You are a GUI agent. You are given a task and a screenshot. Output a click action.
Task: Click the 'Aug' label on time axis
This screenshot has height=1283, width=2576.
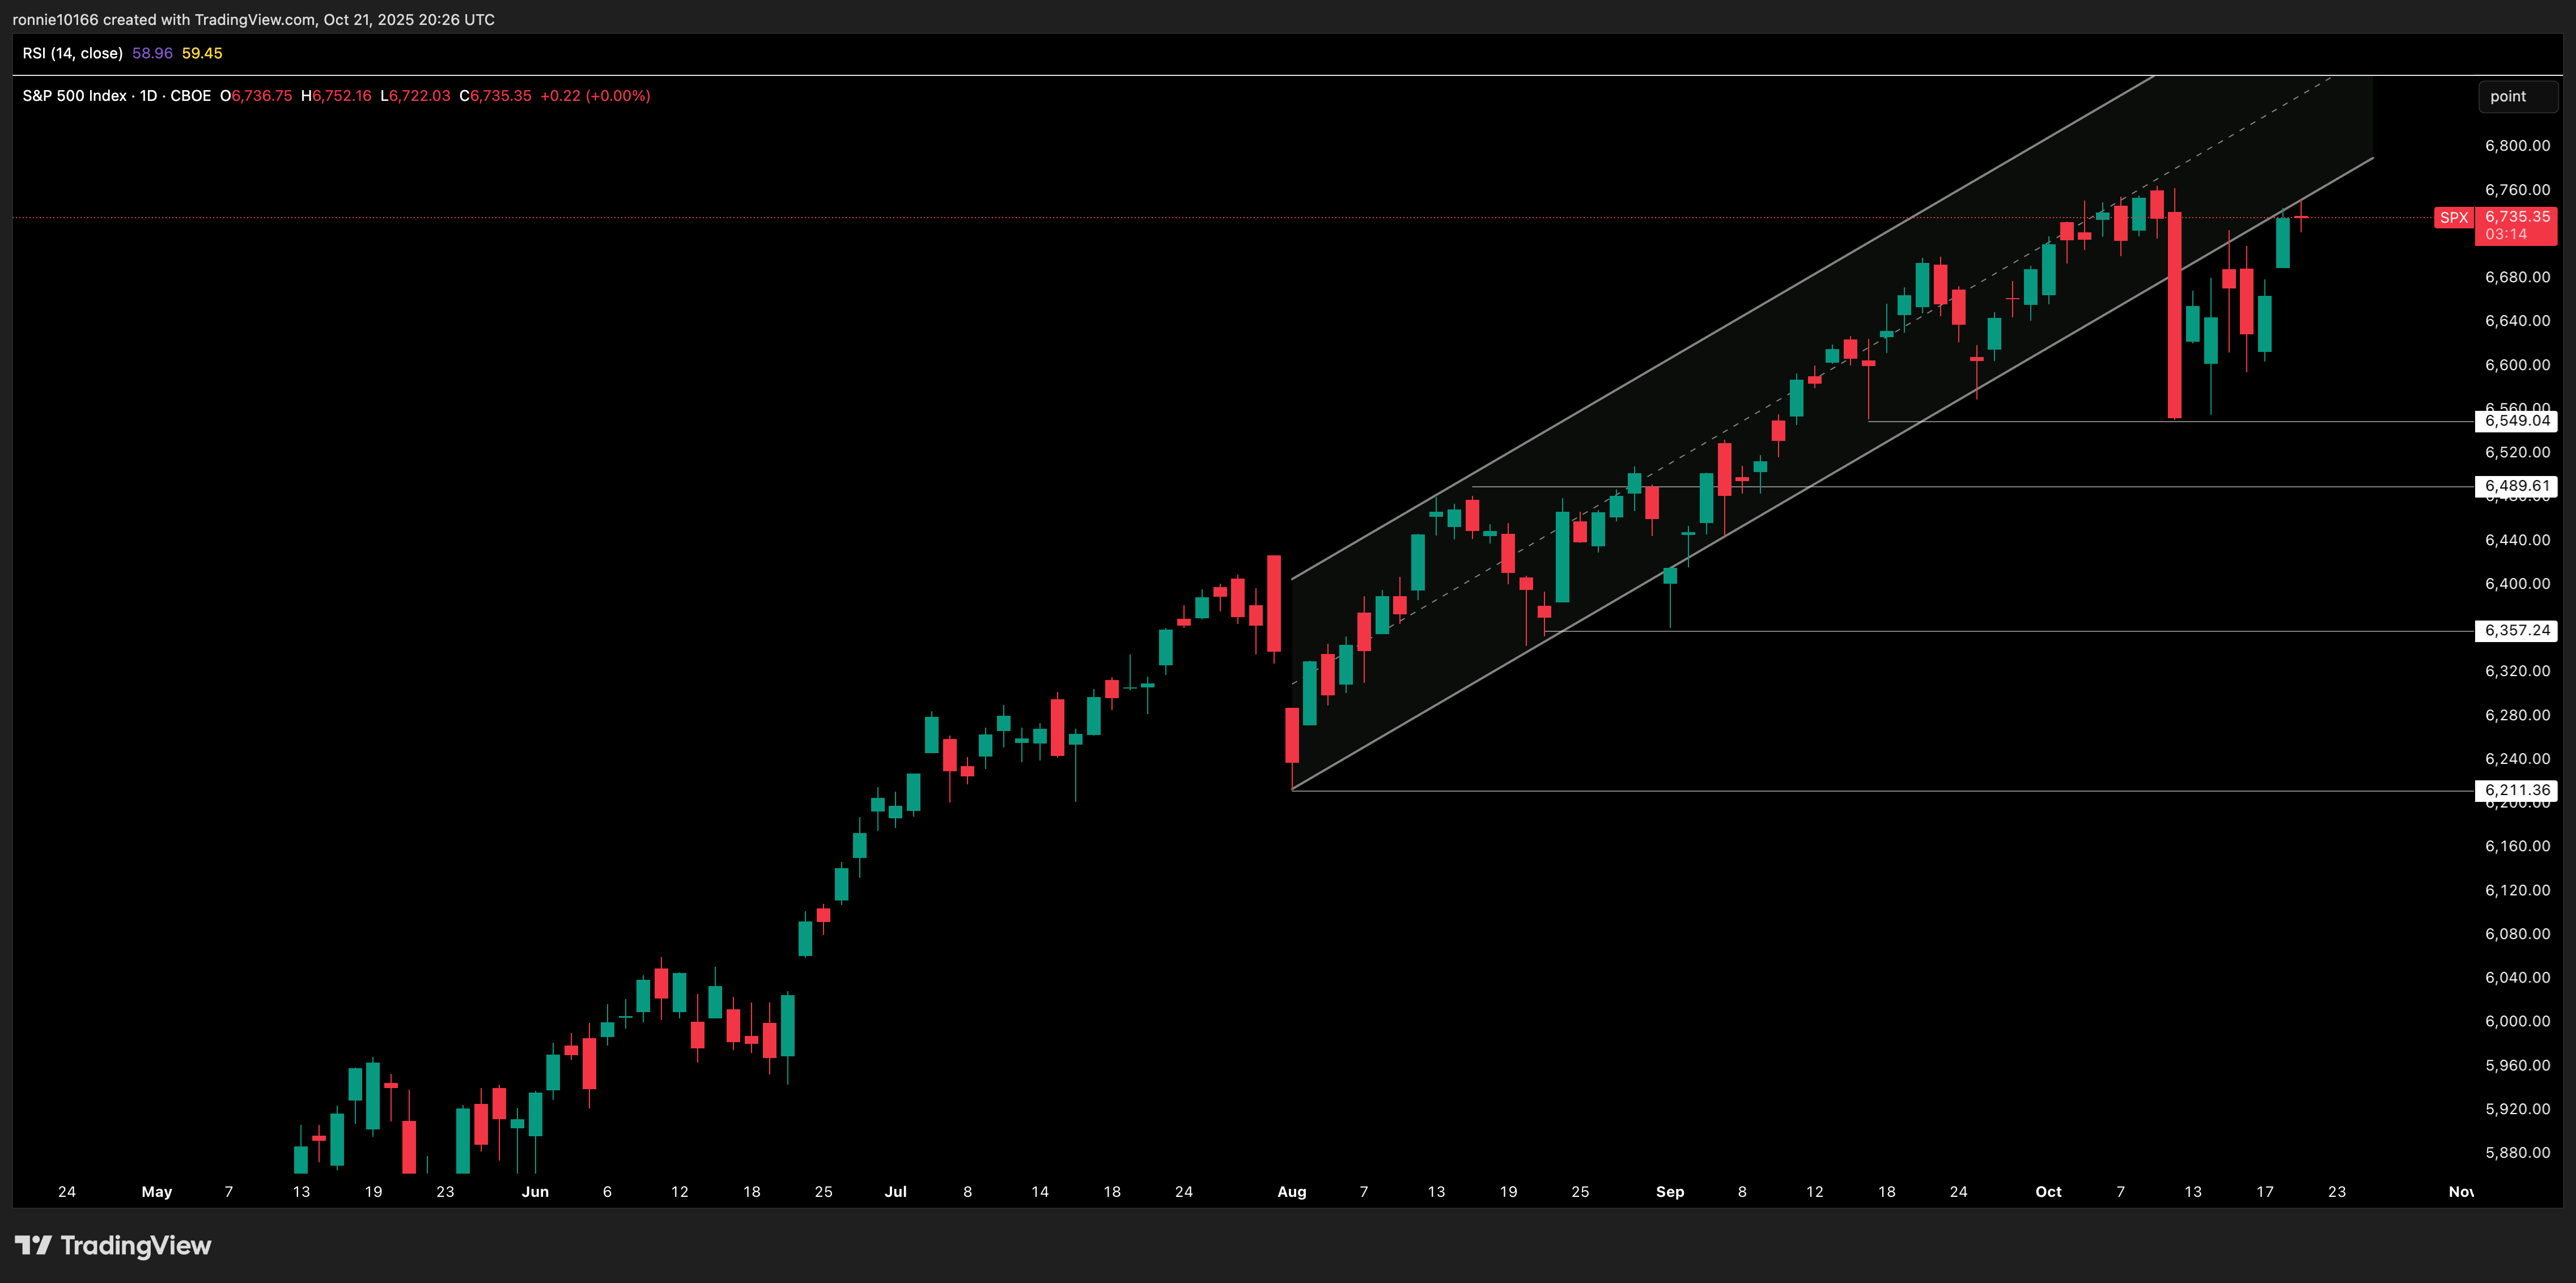click(1291, 1192)
